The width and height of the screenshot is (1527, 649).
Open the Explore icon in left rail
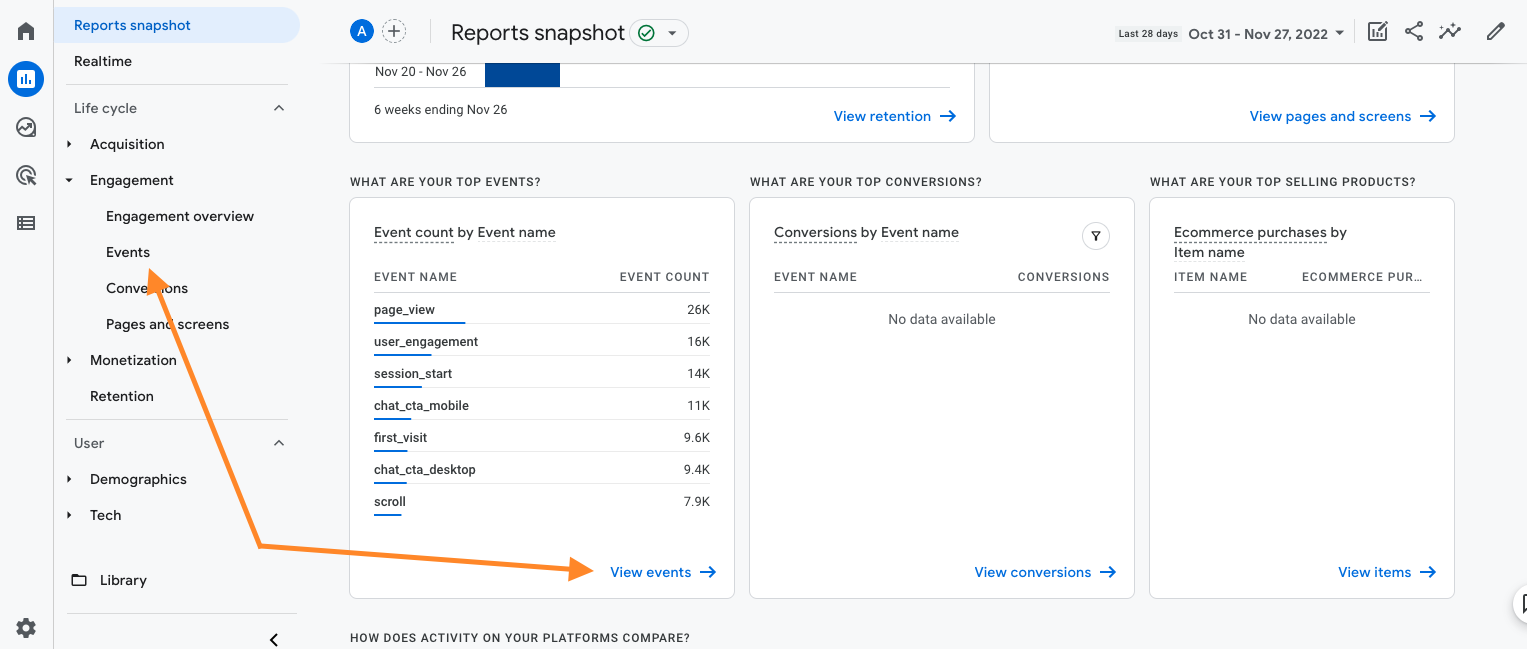coord(26,127)
